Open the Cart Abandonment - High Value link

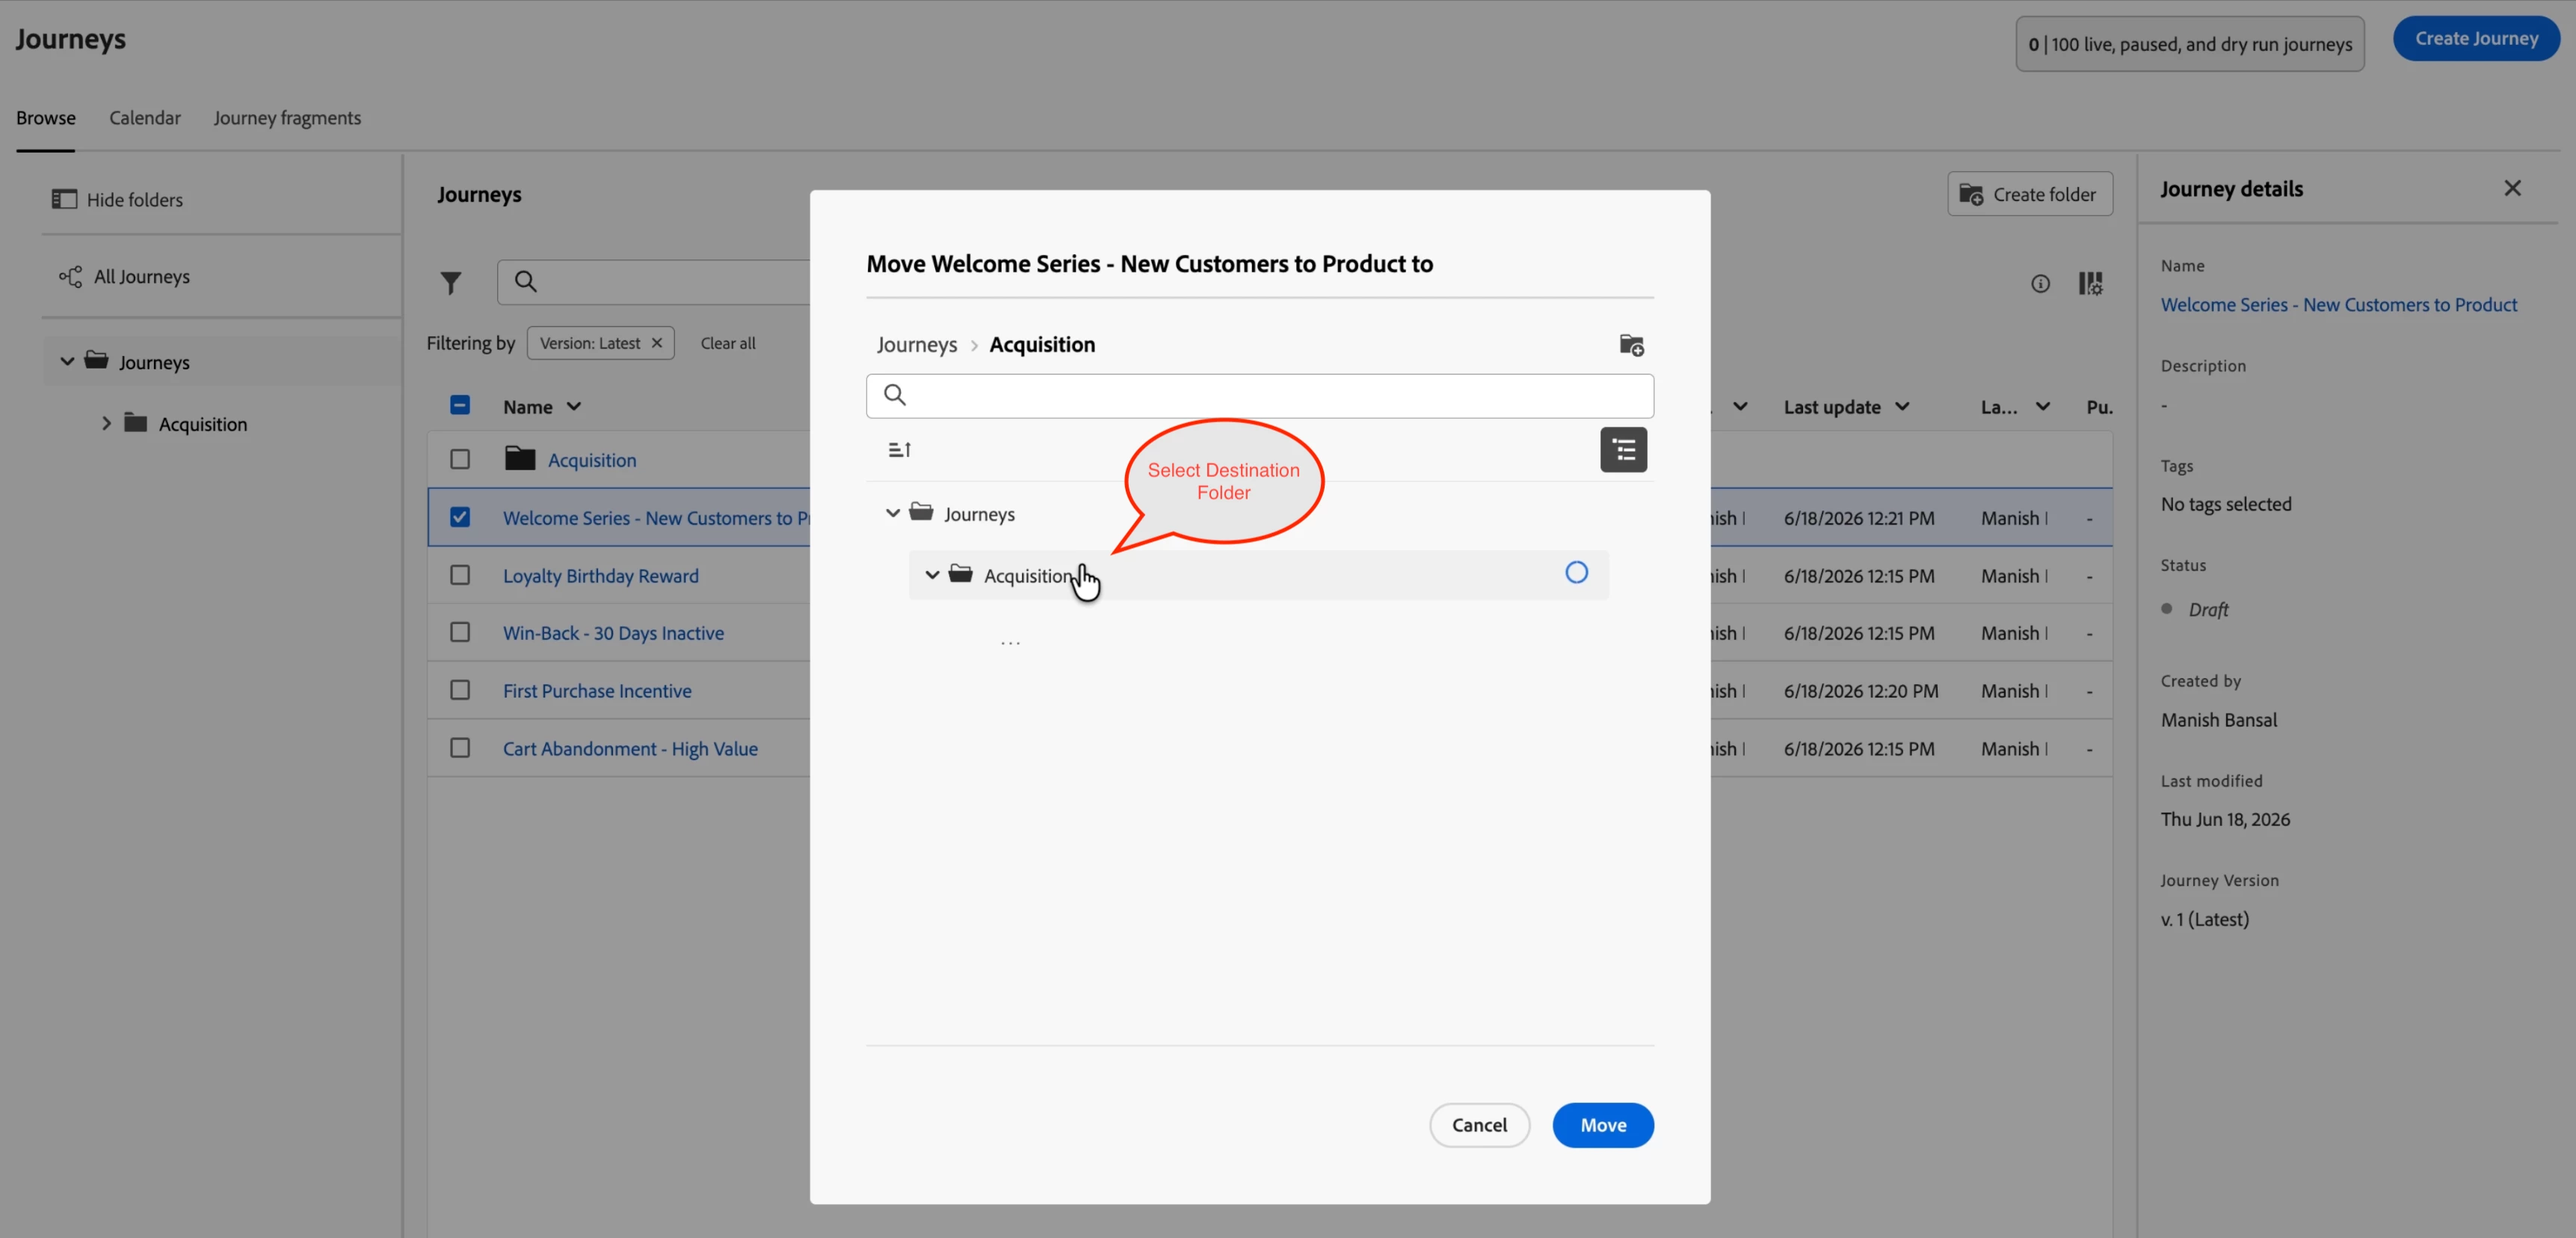click(630, 749)
